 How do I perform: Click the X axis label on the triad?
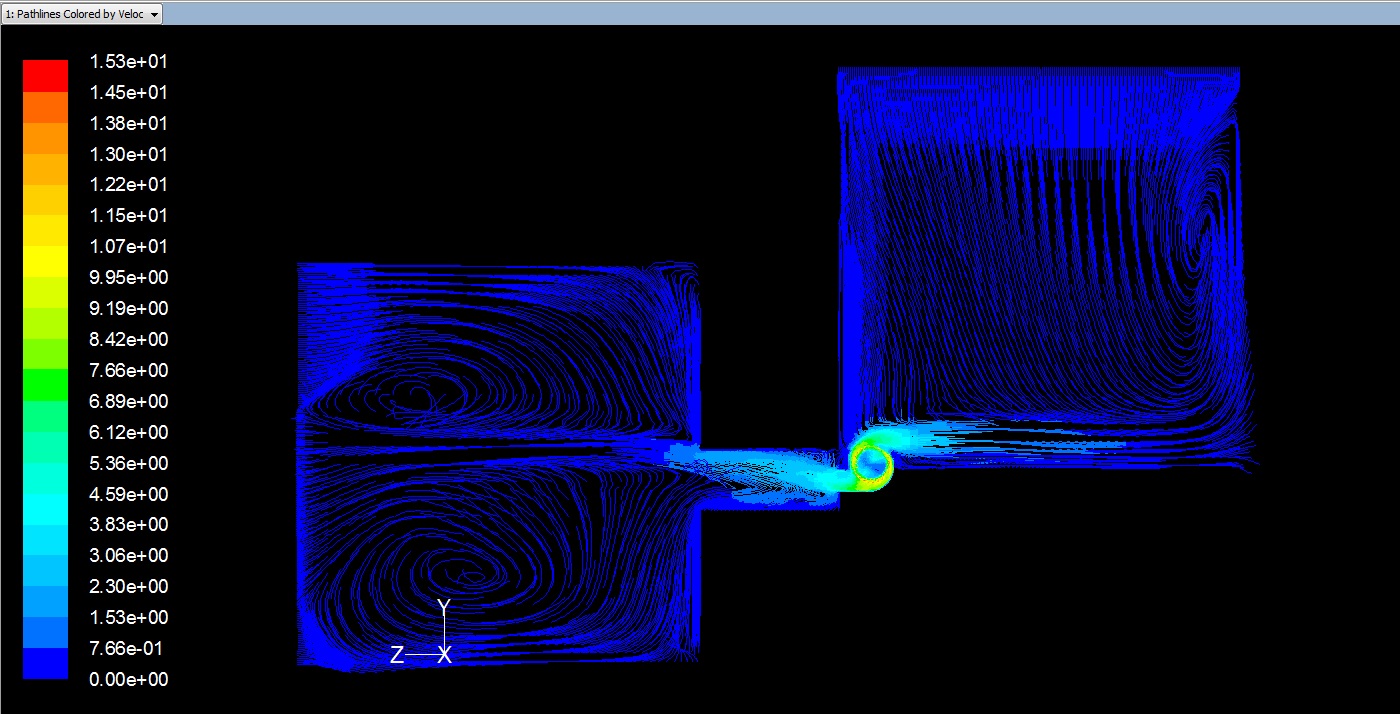coord(445,655)
